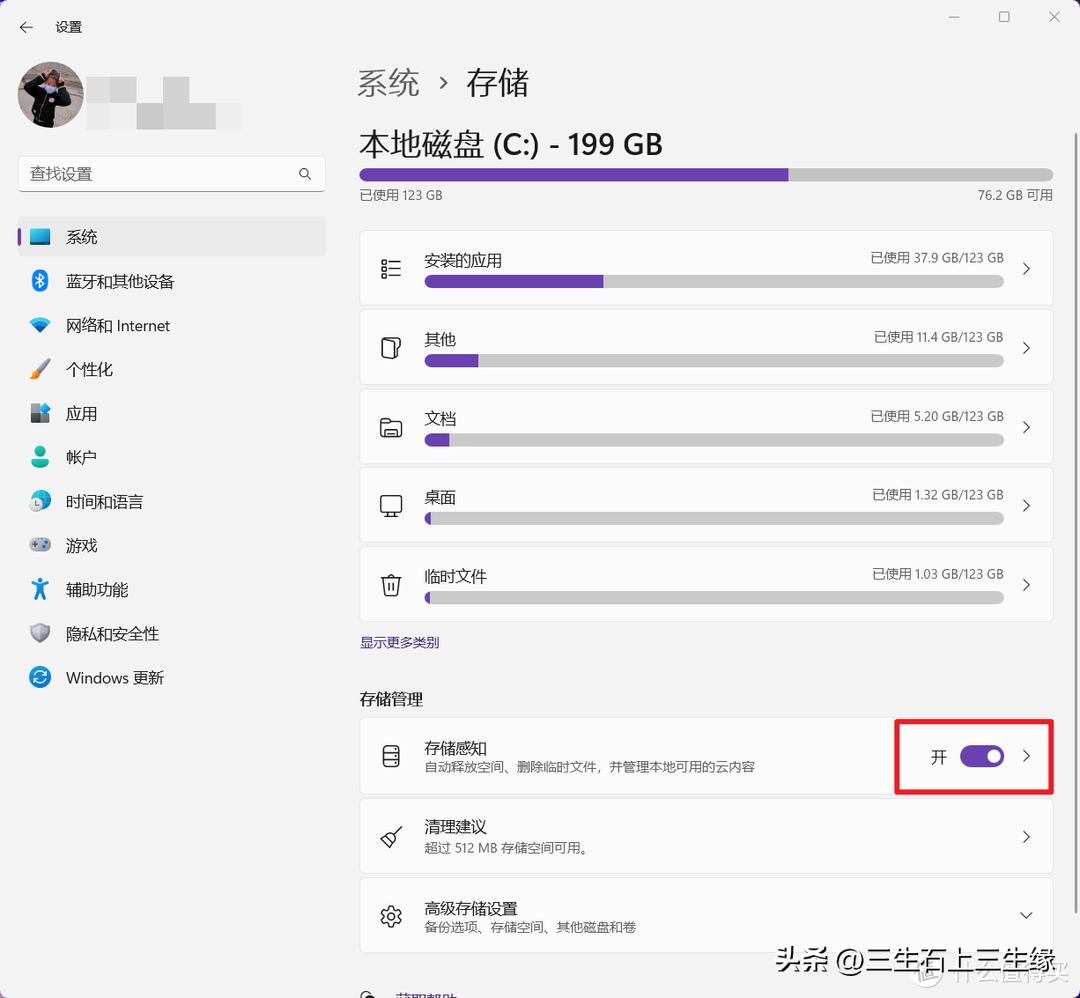1080x998 pixels.
Task: Click inside the 查找设置 search box
Action: [x=160, y=173]
